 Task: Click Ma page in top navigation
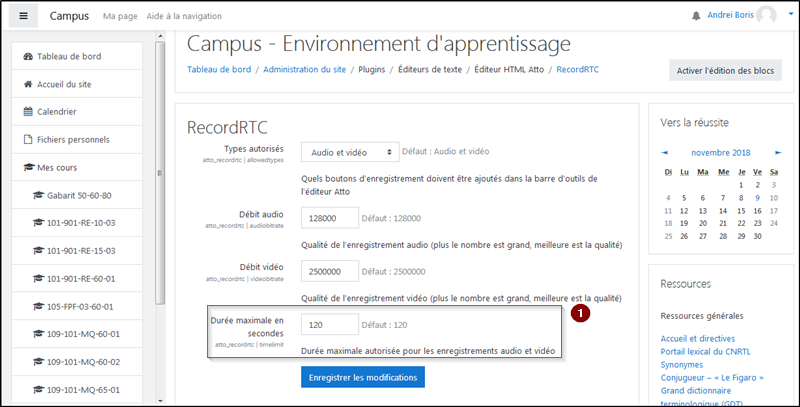(x=120, y=17)
